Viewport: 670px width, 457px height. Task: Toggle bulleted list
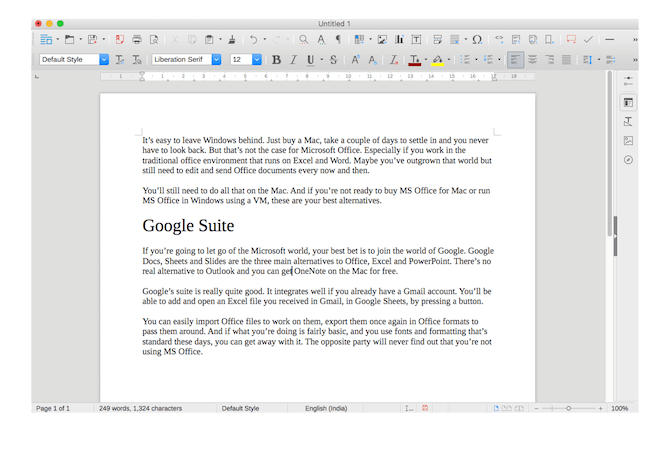[465, 60]
